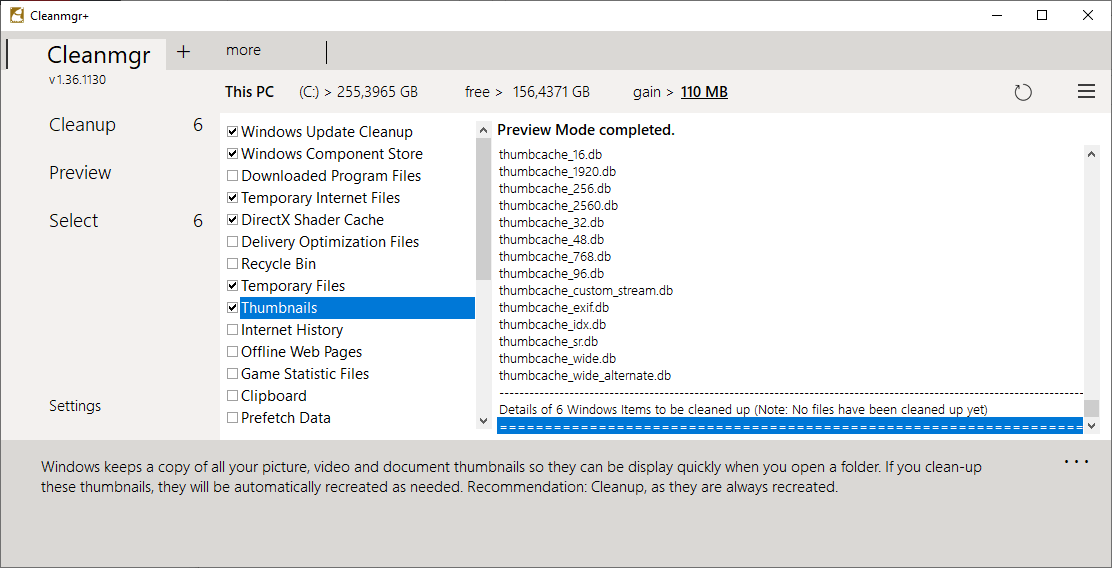Click the Cleanup count 6 in the sidebar
The image size is (1112, 568).
pyautogui.click(x=198, y=125)
